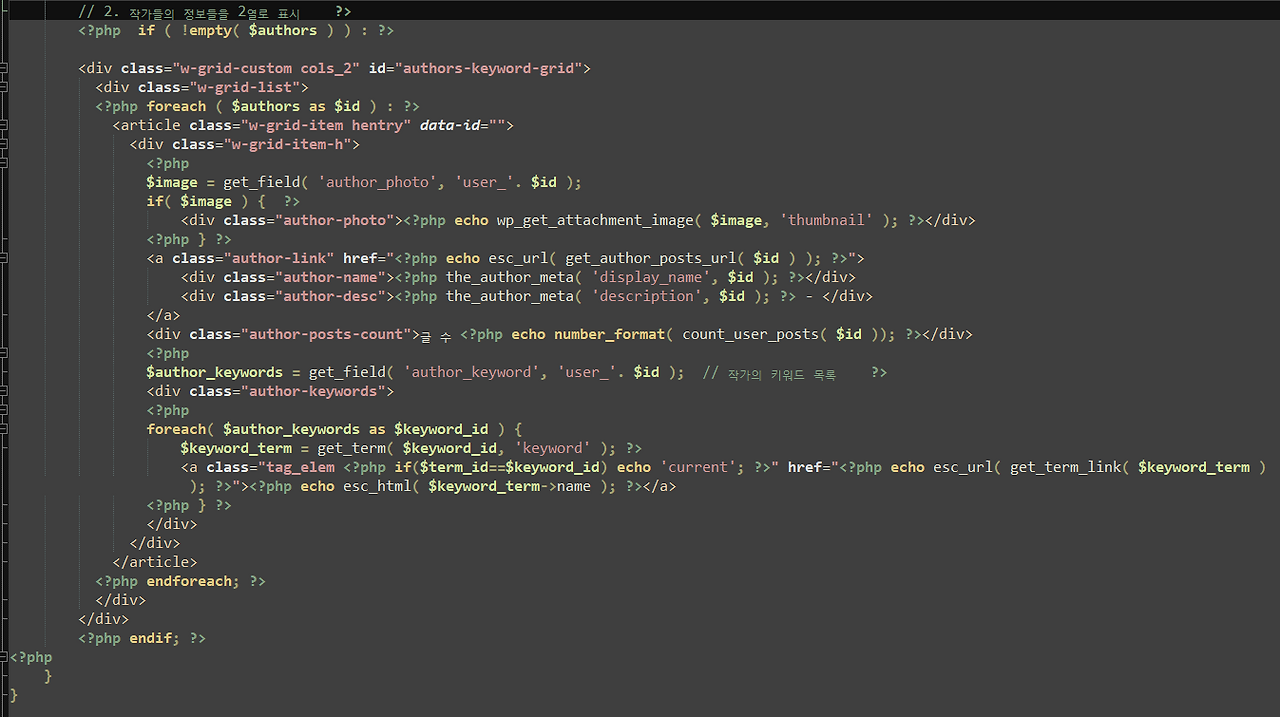Collapse the fold marker beside the w-grid-item-h div
The height and width of the screenshot is (717, 1280).
tap(4, 144)
